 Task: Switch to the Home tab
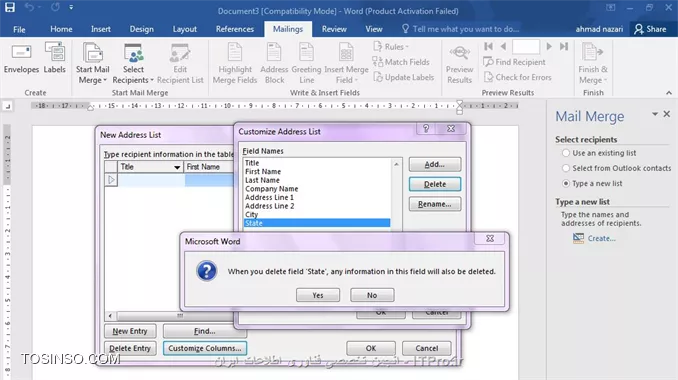click(61, 29)
